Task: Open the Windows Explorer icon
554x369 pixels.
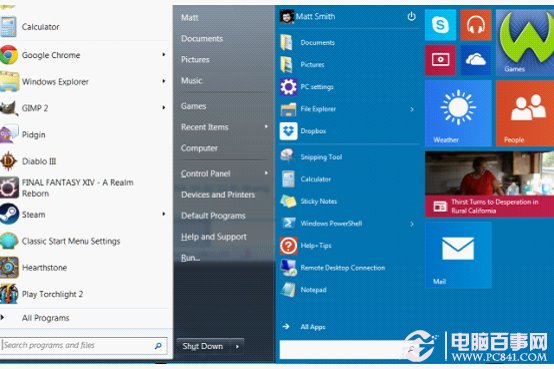Action: [9, 81]
